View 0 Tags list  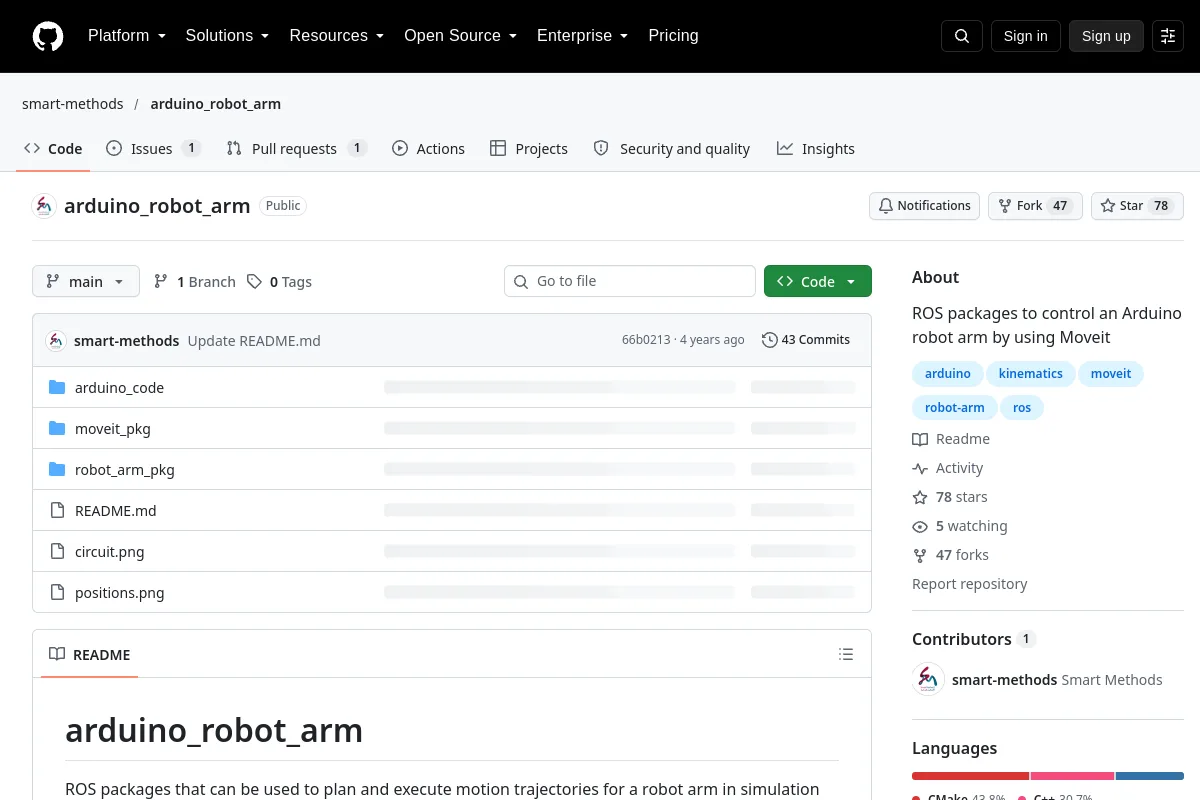[x=280, y=282]
